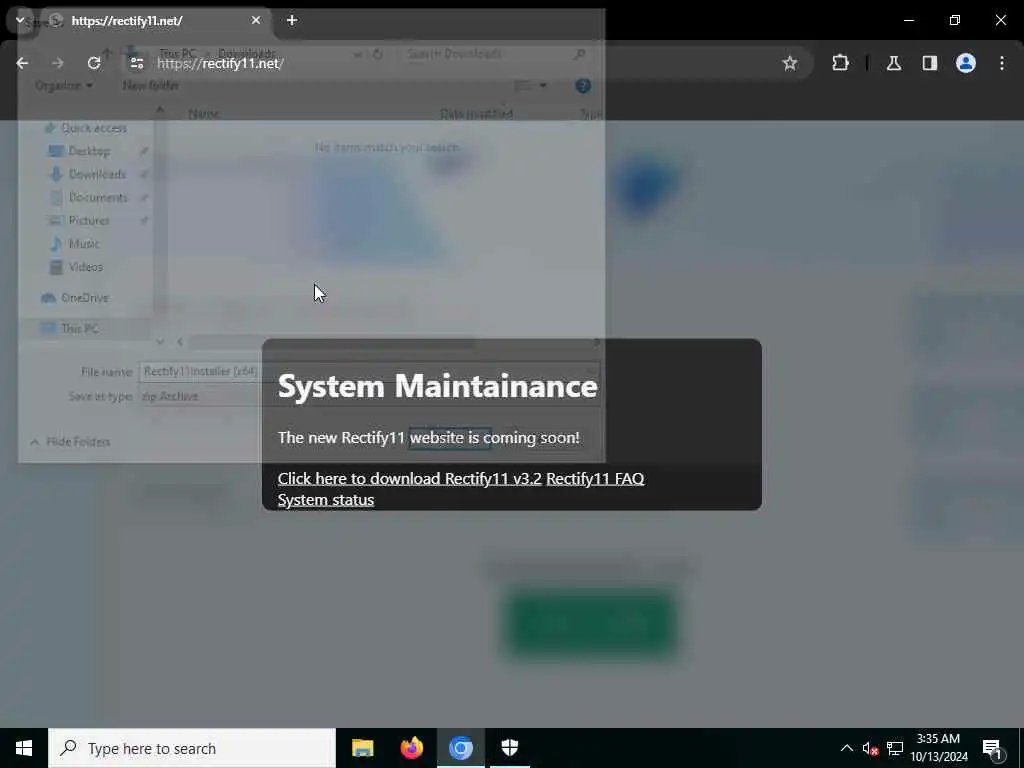Open Organize menu in faded Save dialog
The width and height of the screenshot is (1024, 768).
[64, 86]
